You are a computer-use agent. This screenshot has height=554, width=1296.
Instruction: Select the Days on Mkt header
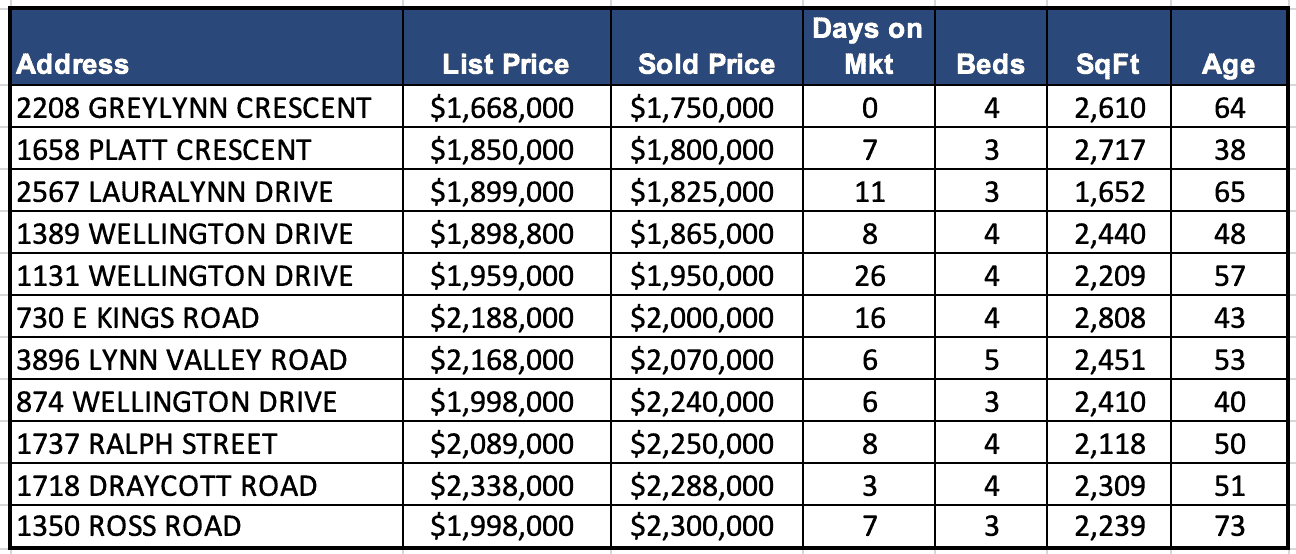(x=867, y=47)
